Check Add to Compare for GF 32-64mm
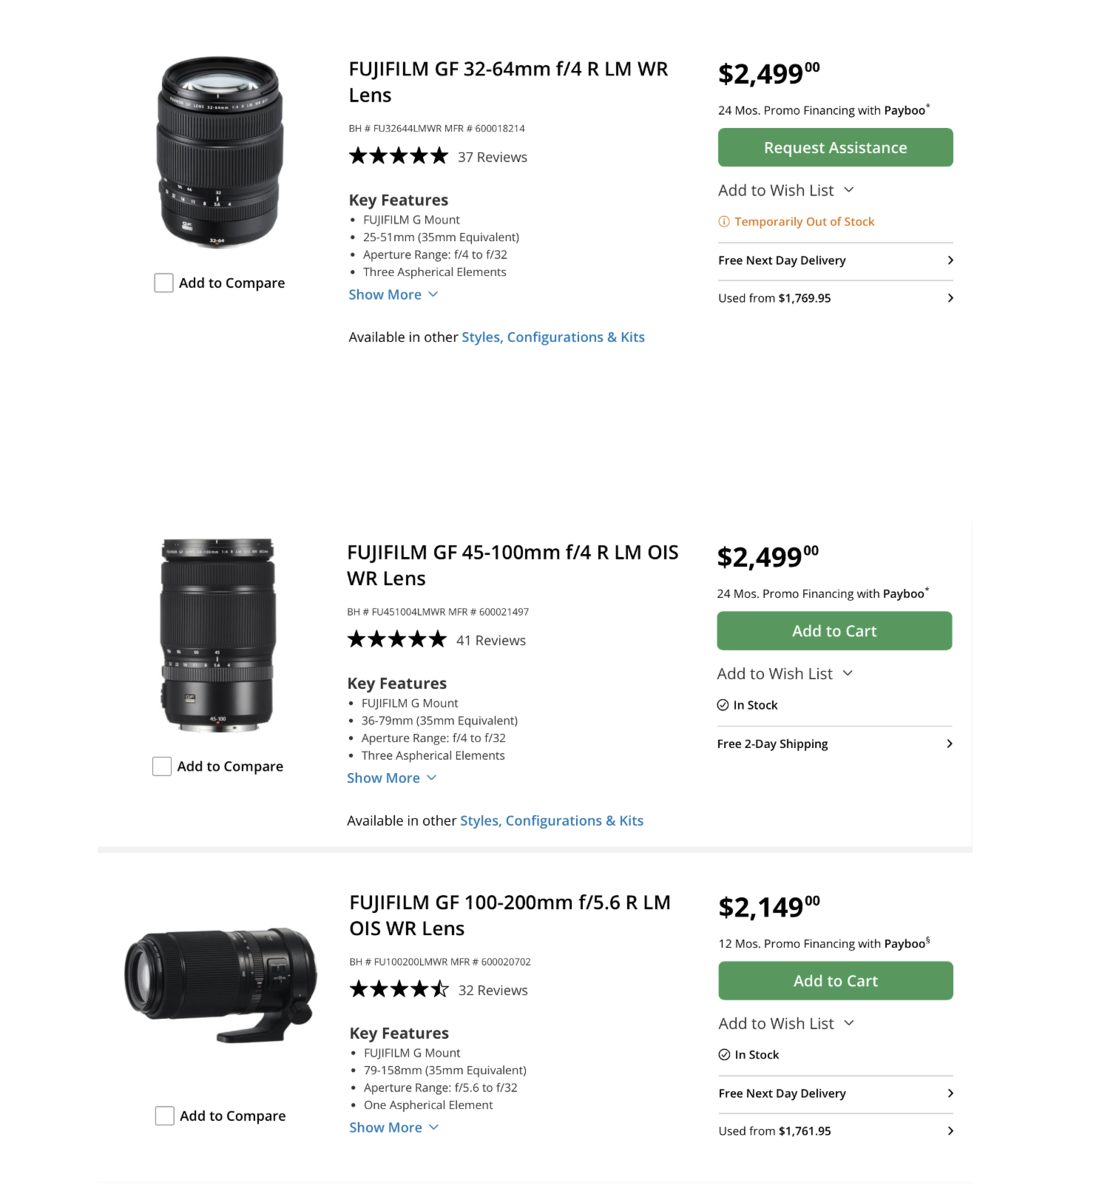The height and width of the screenshot is (1200, 1102). click(x=164, y=283)
